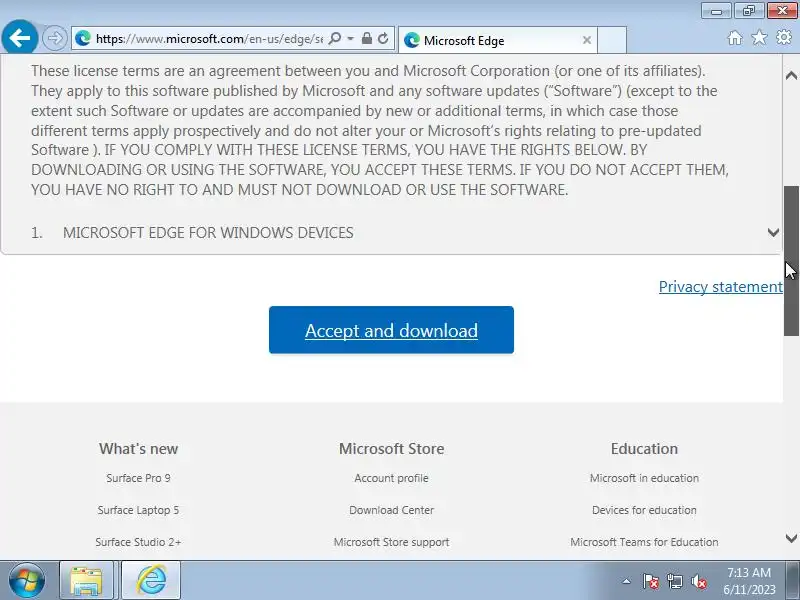The image size is (800, 600).
Task: Open the Devices for education link
Action: pos(644,510)
